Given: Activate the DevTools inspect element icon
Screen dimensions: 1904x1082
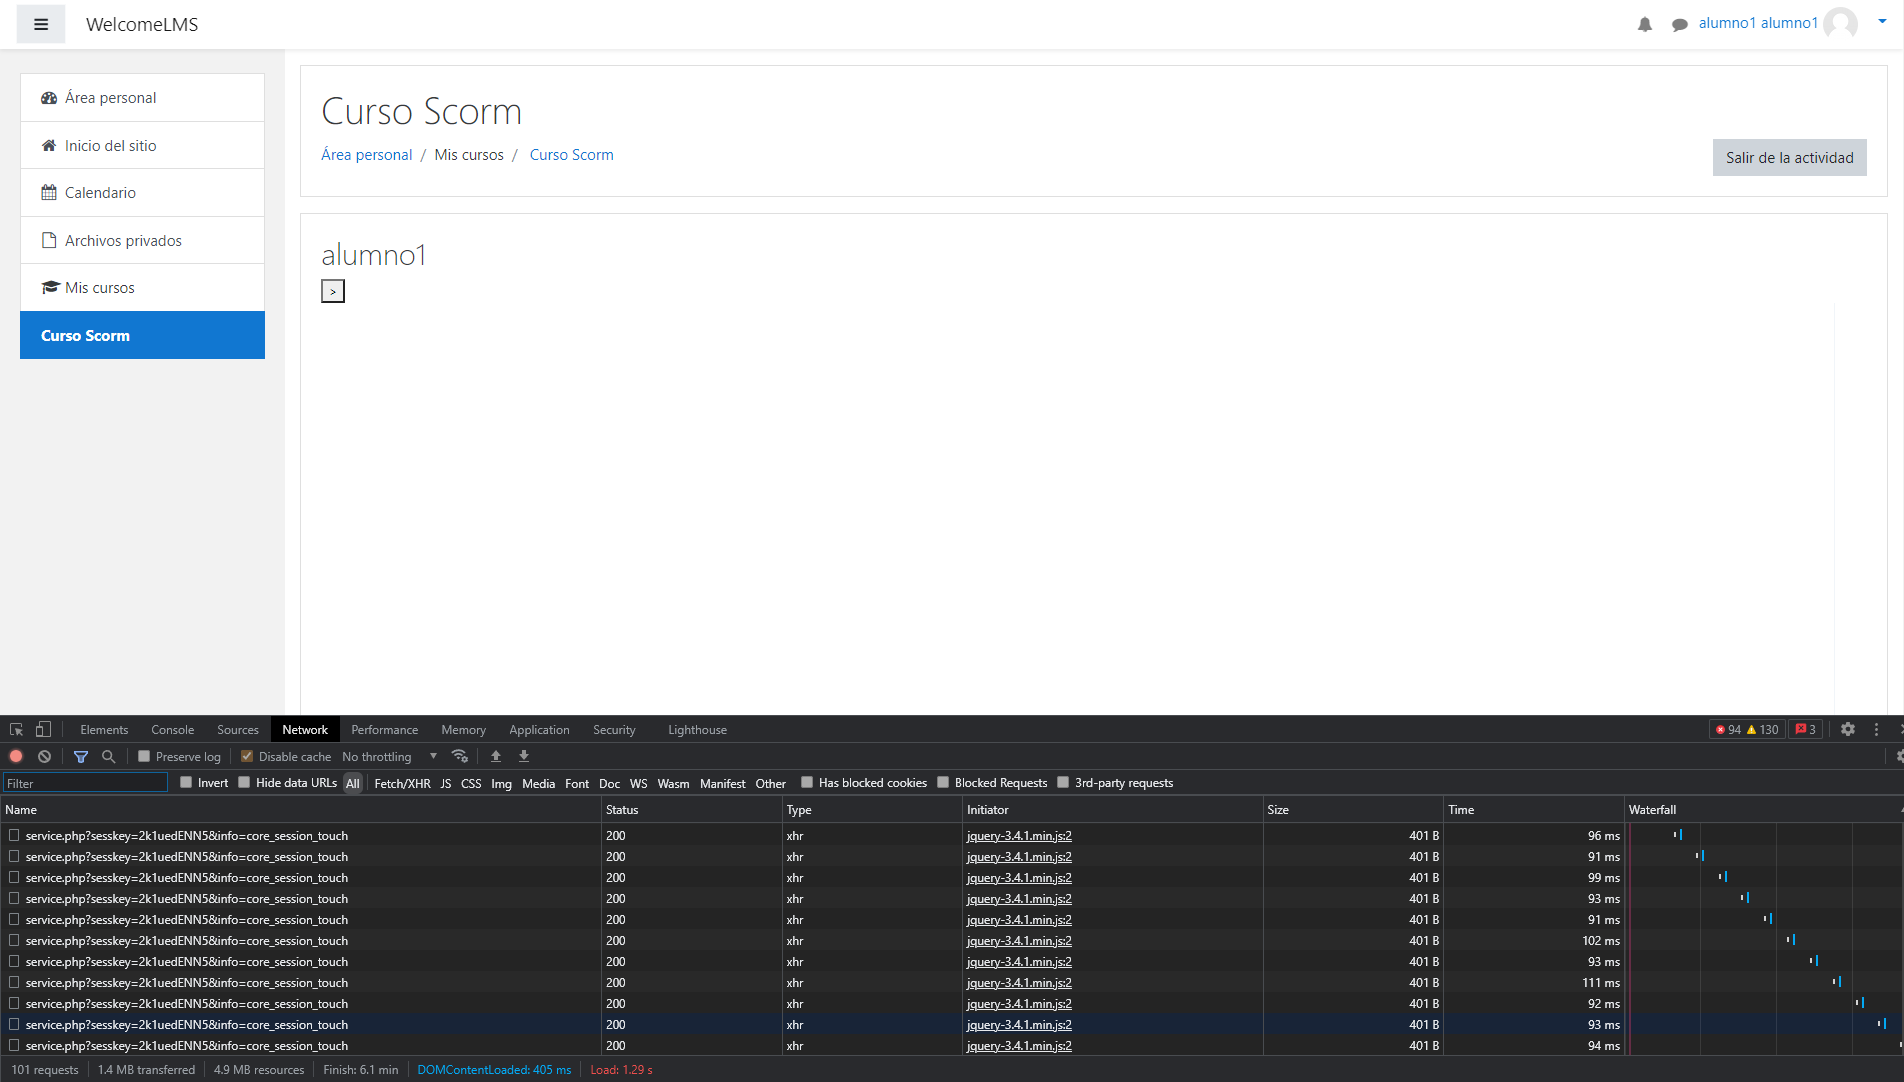Looking at the screenshot, I should [16, 730].
